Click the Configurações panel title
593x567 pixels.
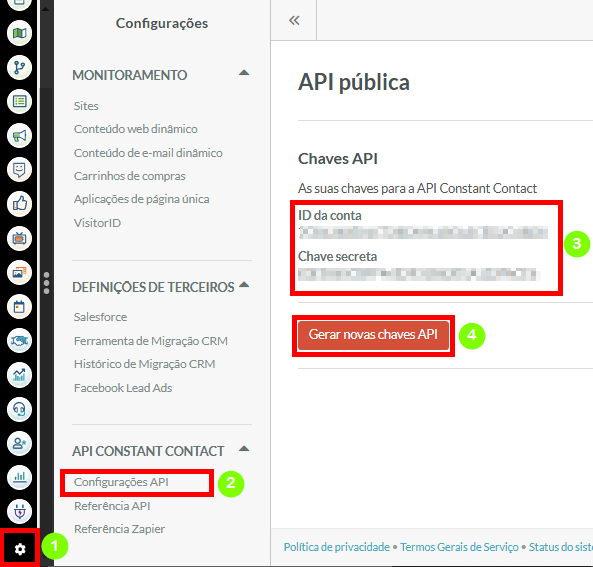(x=162, y=23)
